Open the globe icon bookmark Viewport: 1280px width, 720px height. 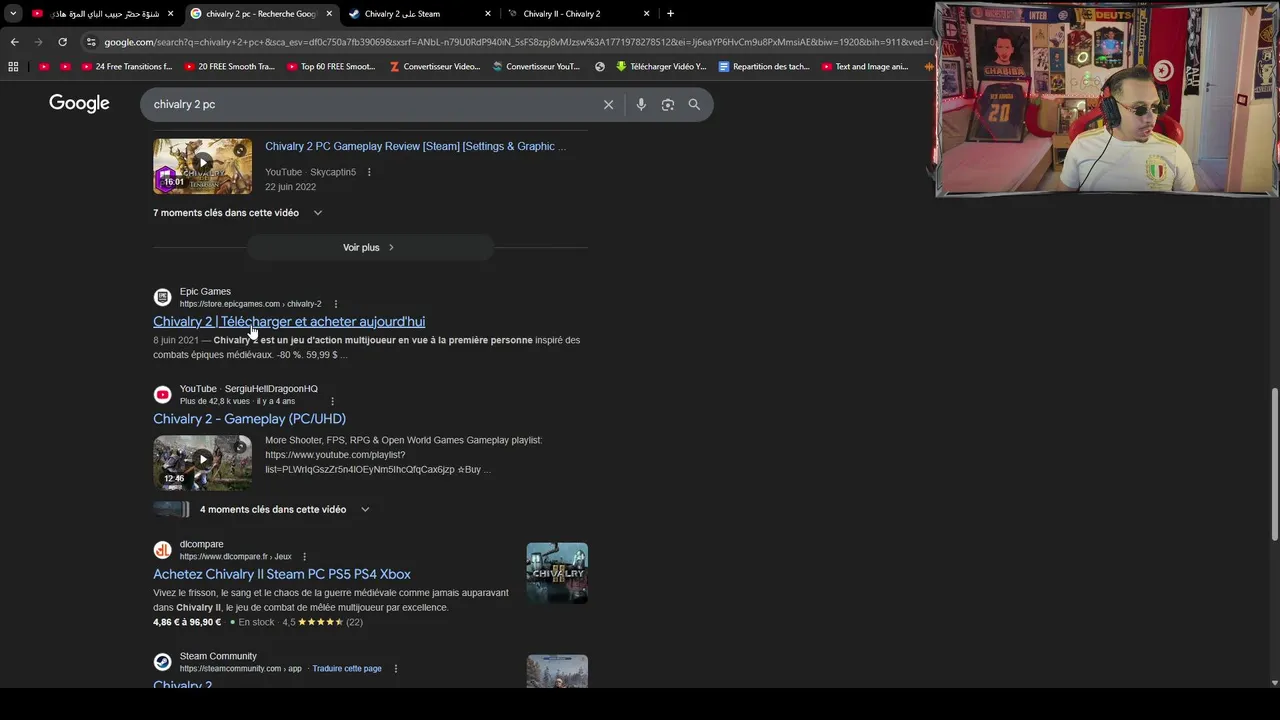600,67
